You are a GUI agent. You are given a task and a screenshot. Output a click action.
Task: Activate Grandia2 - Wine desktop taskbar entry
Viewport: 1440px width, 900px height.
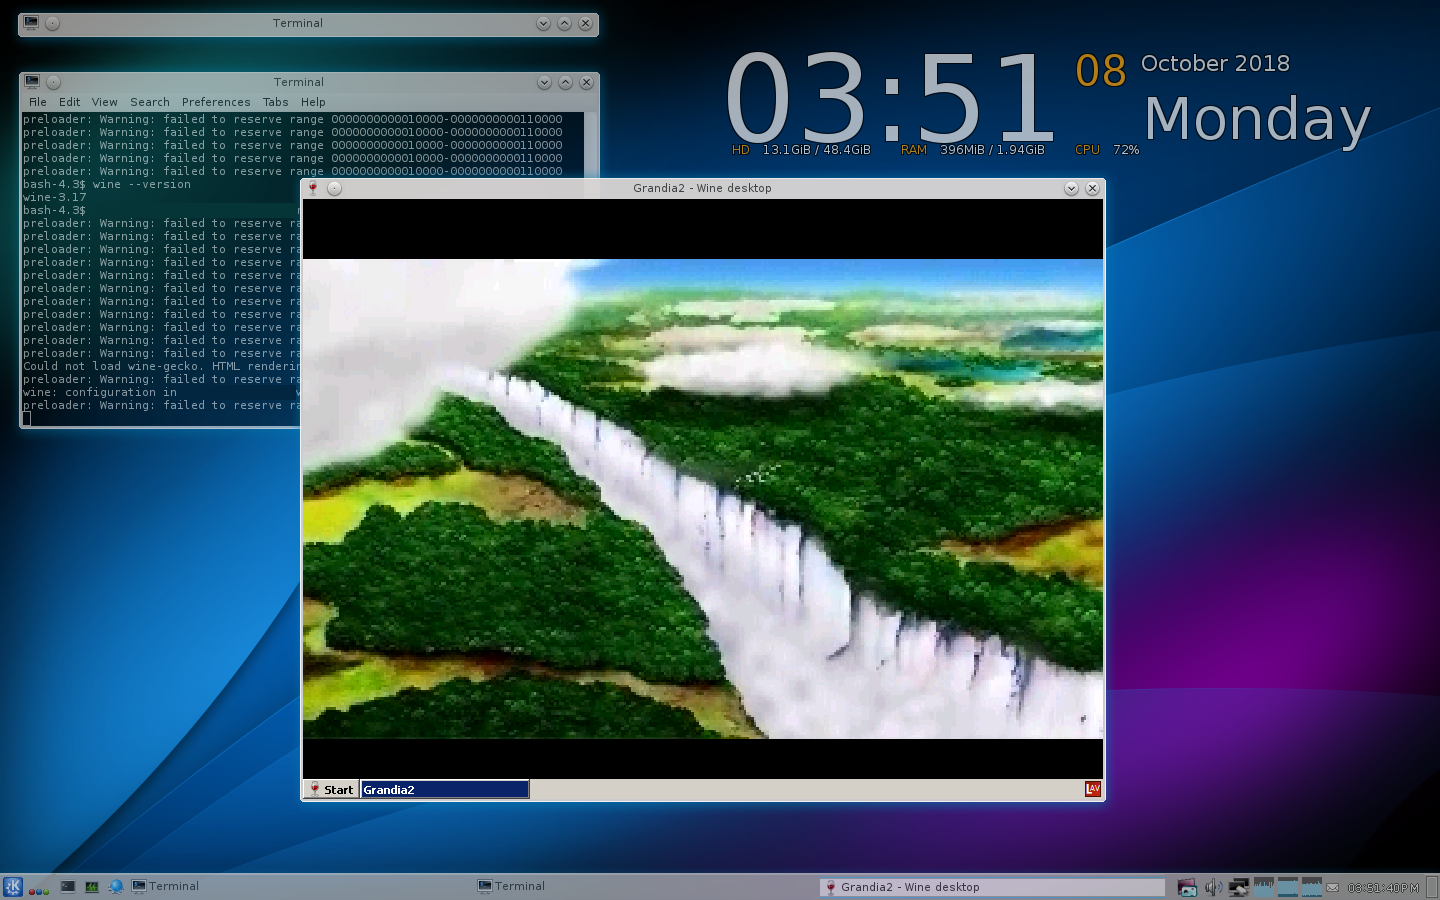coord(992,887)
